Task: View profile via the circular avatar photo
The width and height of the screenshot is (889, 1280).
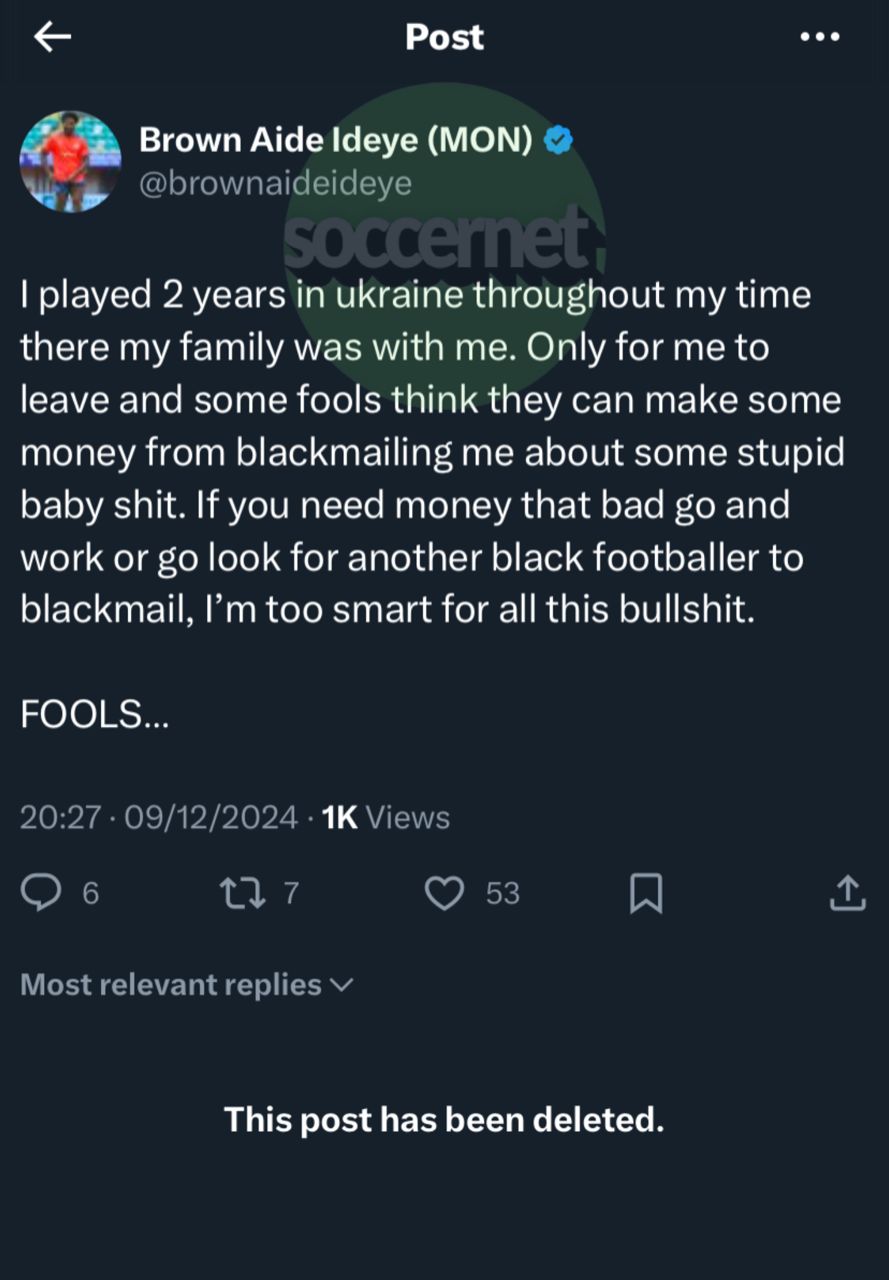Action: [71, 161]
